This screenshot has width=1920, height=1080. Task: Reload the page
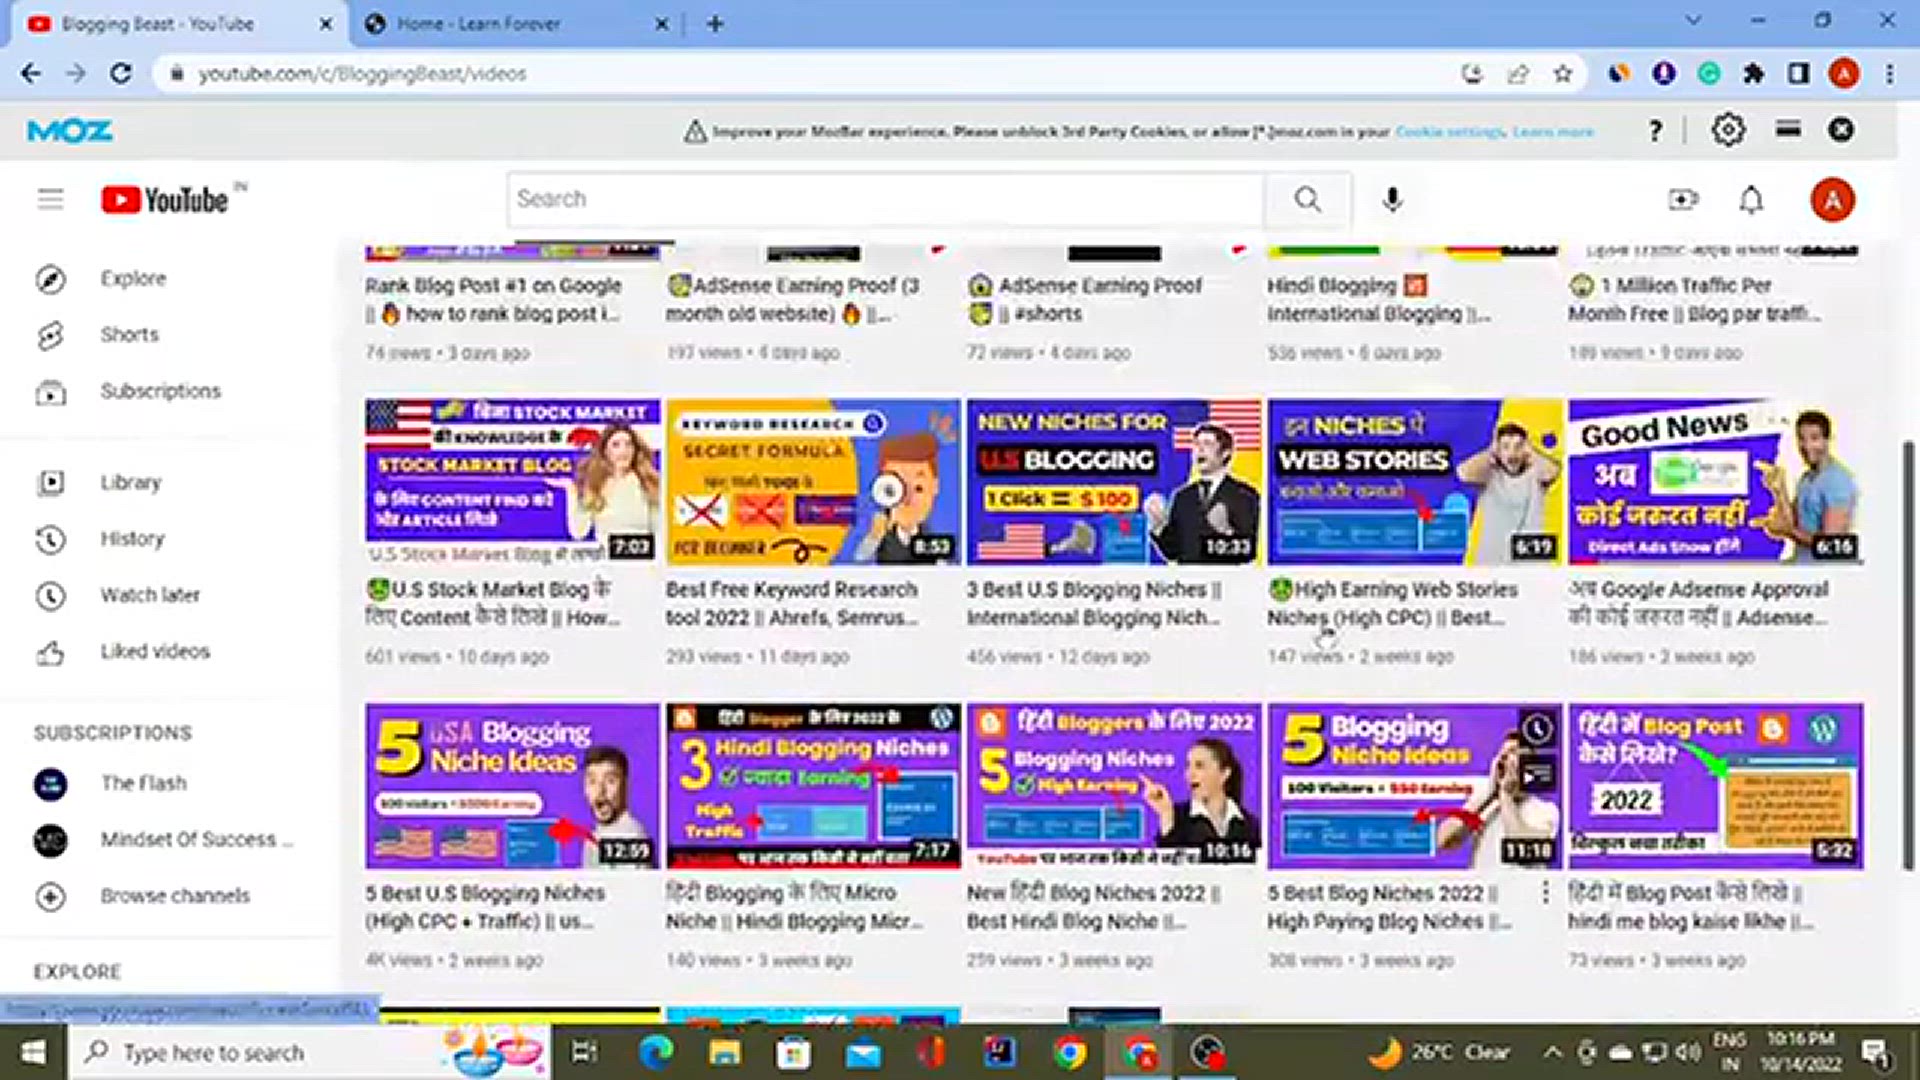121,74
